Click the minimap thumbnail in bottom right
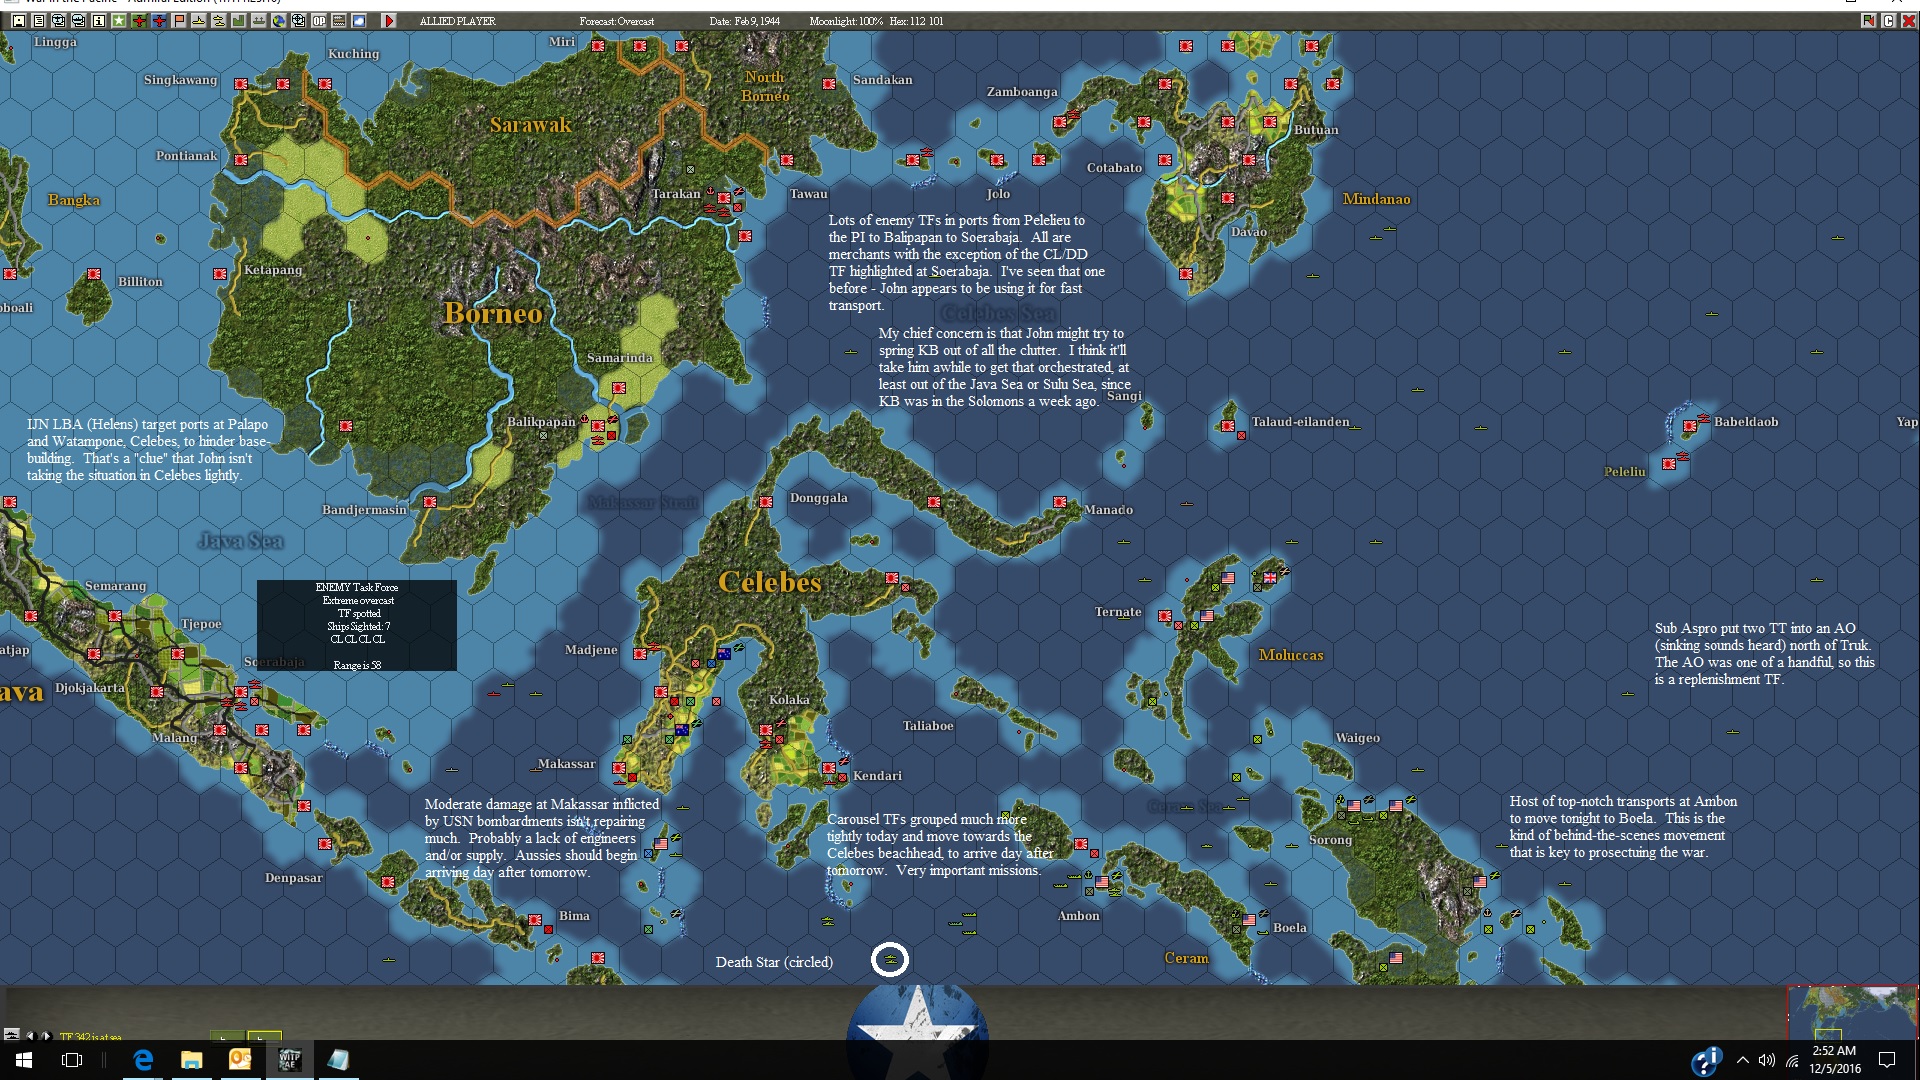The height and width of the screenshot is (1080, 1920). (1852, 1012)
